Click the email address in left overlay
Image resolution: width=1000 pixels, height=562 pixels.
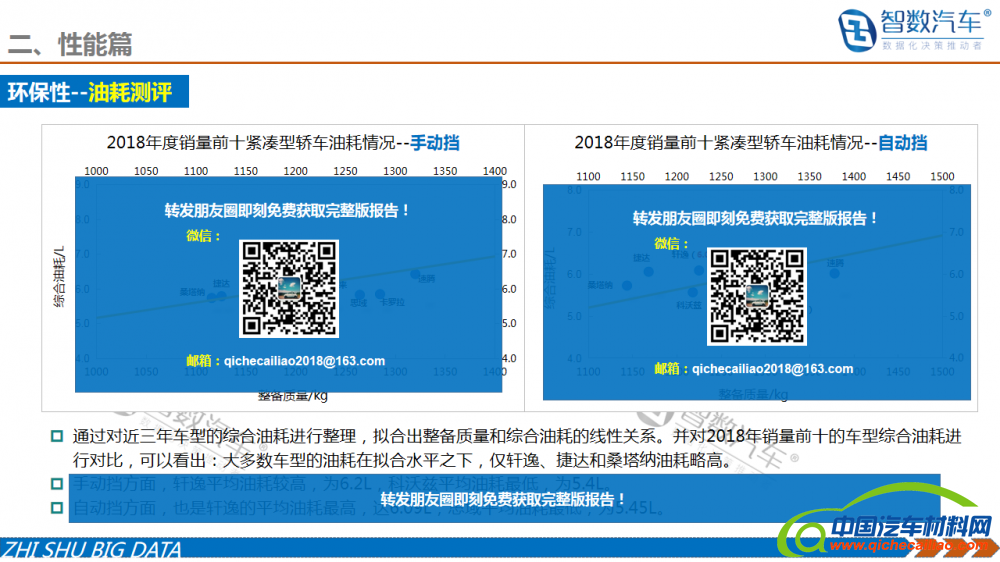click(304, 361)
